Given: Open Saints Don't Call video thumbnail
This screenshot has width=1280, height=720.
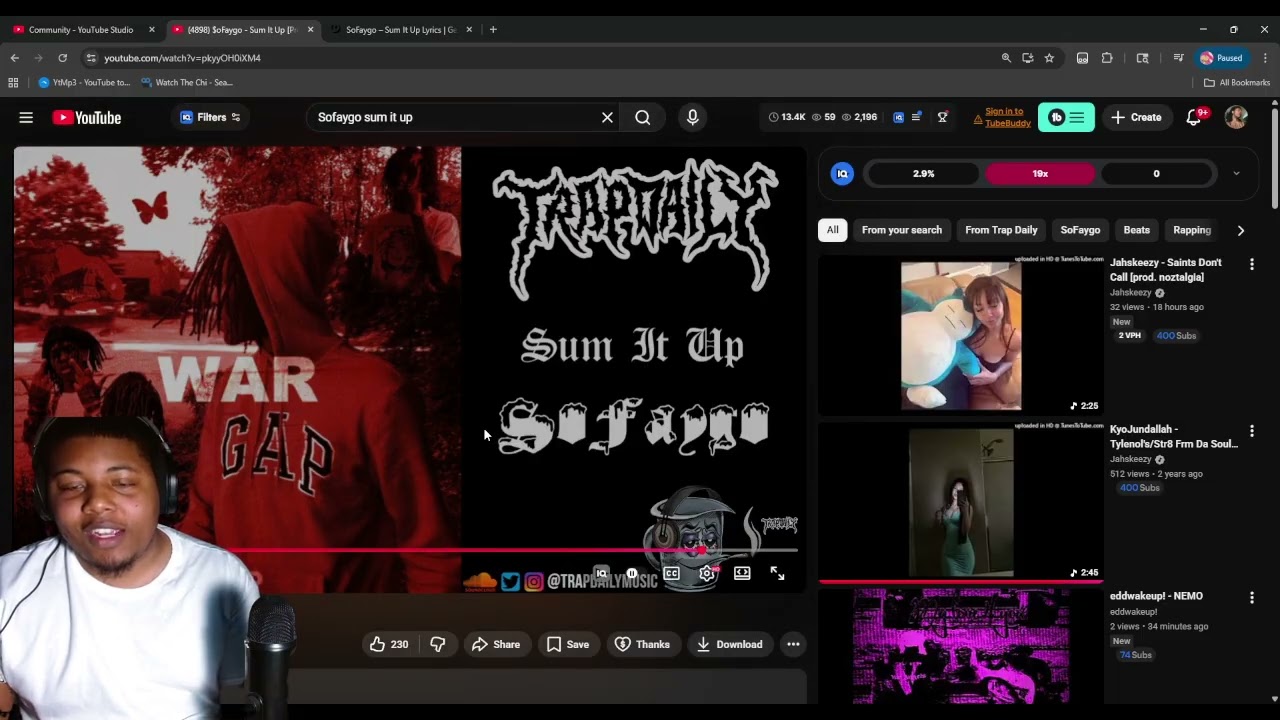Looking at the screenshot, I should [x=960, y=335].
